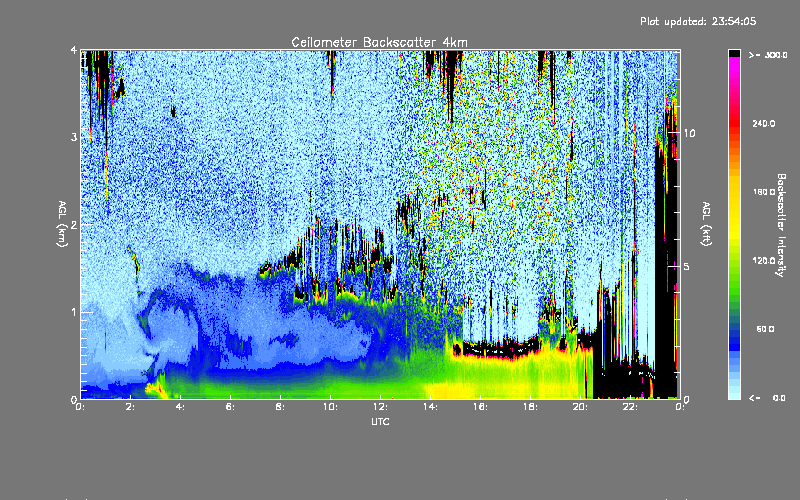Click the "16:" UTC time tick label

coord(480,407)
